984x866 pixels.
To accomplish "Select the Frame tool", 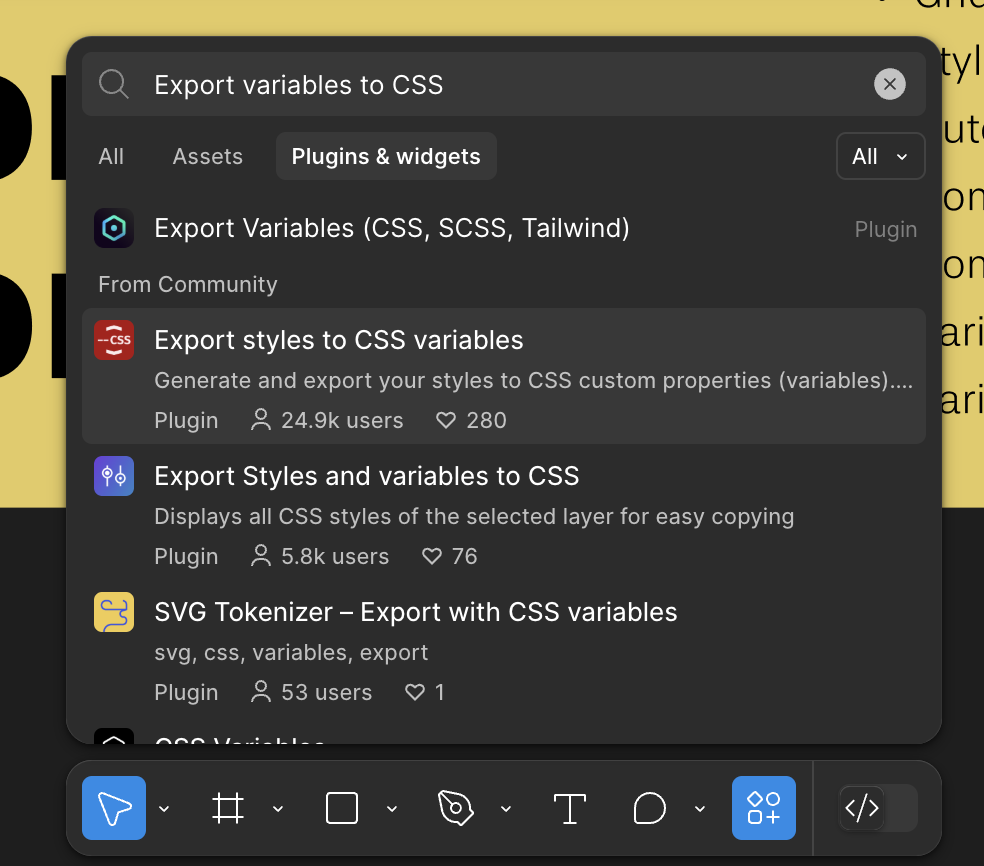I will point(228,808).
